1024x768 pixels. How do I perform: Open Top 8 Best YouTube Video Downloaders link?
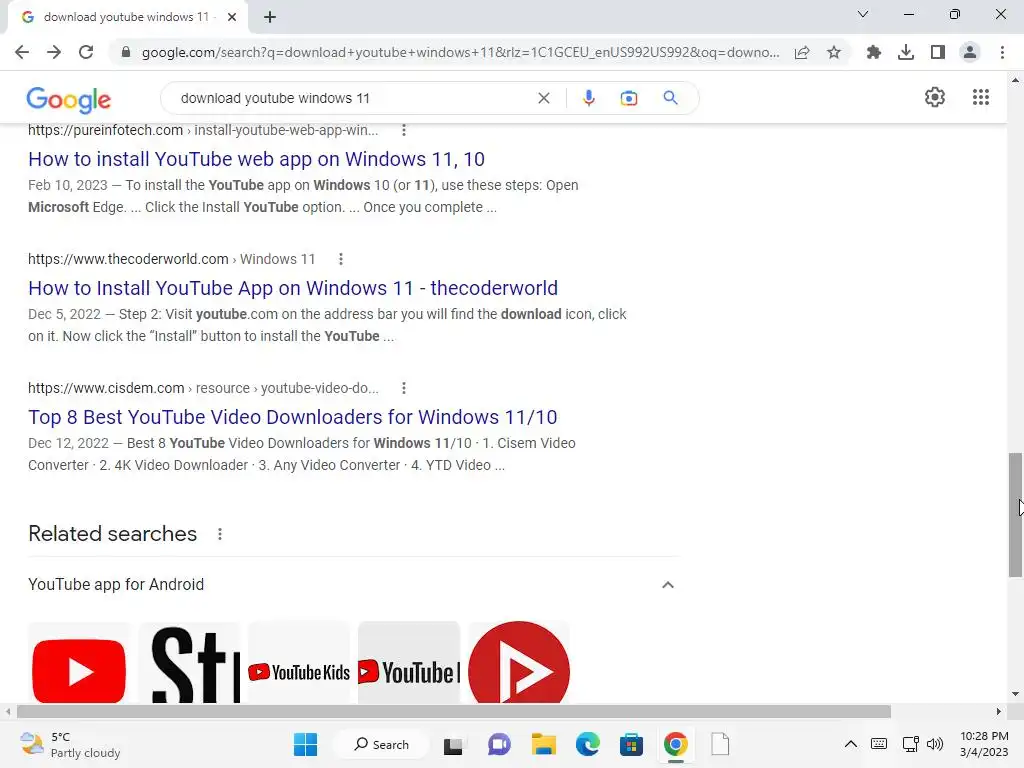point(293,417)
